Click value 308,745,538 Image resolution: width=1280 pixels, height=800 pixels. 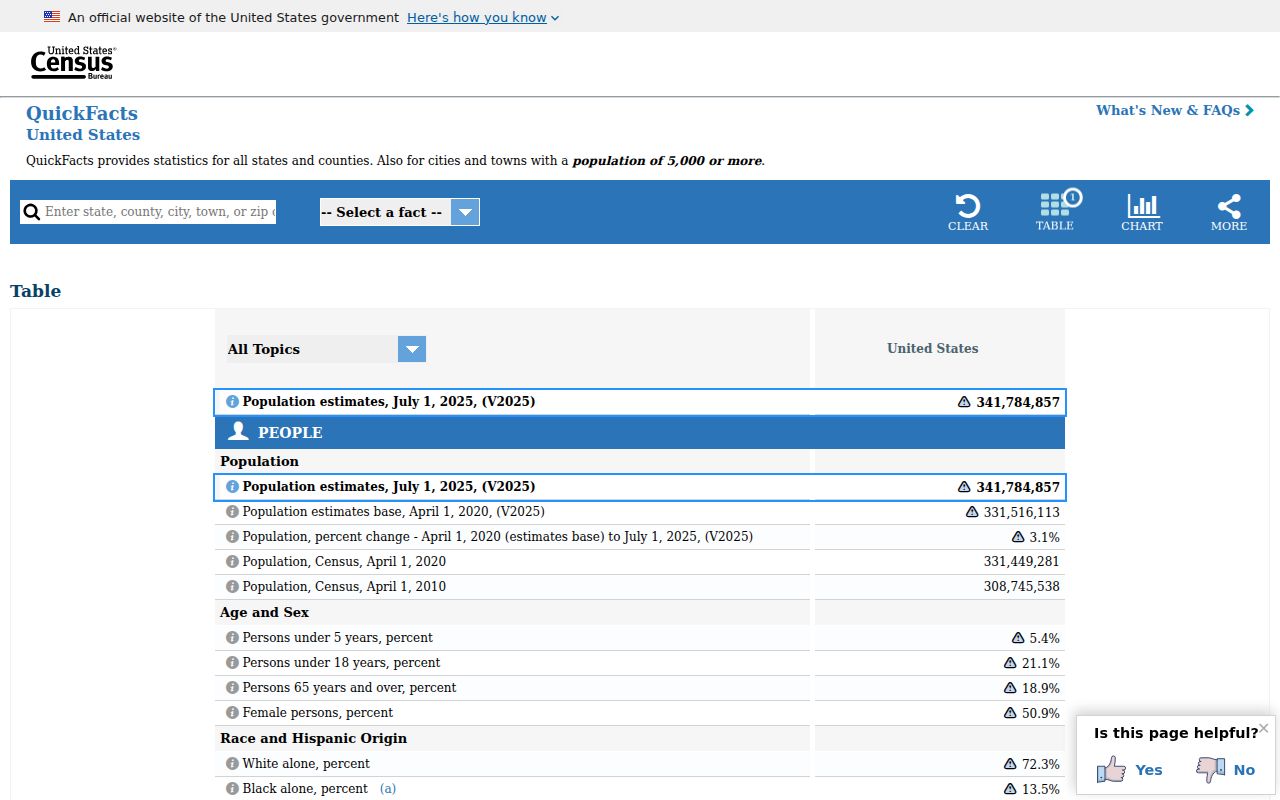1022,586
